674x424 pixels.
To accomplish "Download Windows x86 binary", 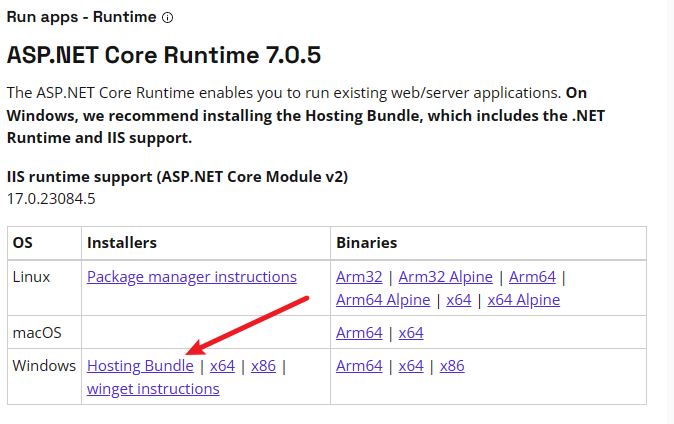I will (452, 366).
